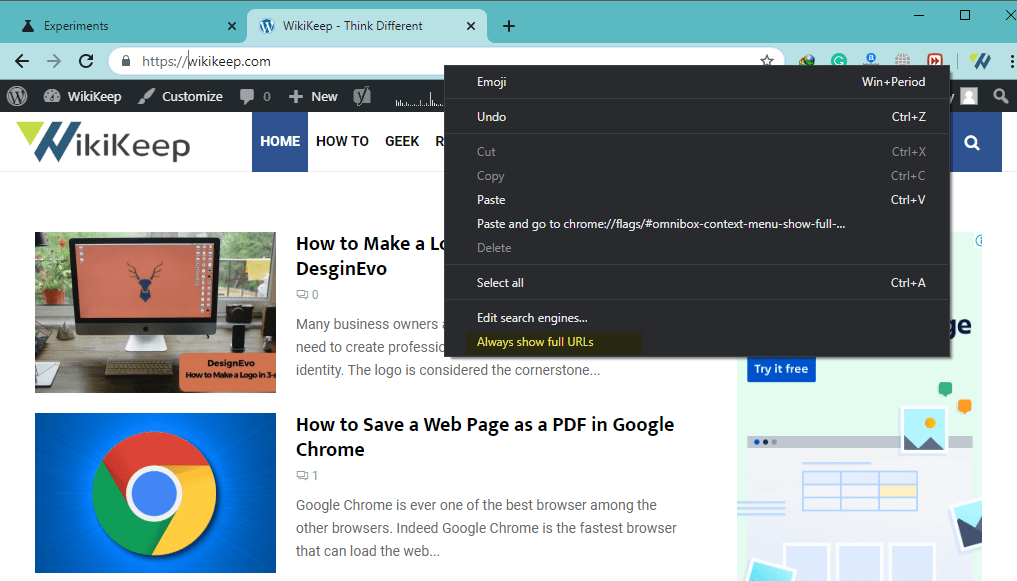Switch to the Experiments tab
Image resolution: width=1017 pixels, height=581 pixels.
(x=123, y=26)
